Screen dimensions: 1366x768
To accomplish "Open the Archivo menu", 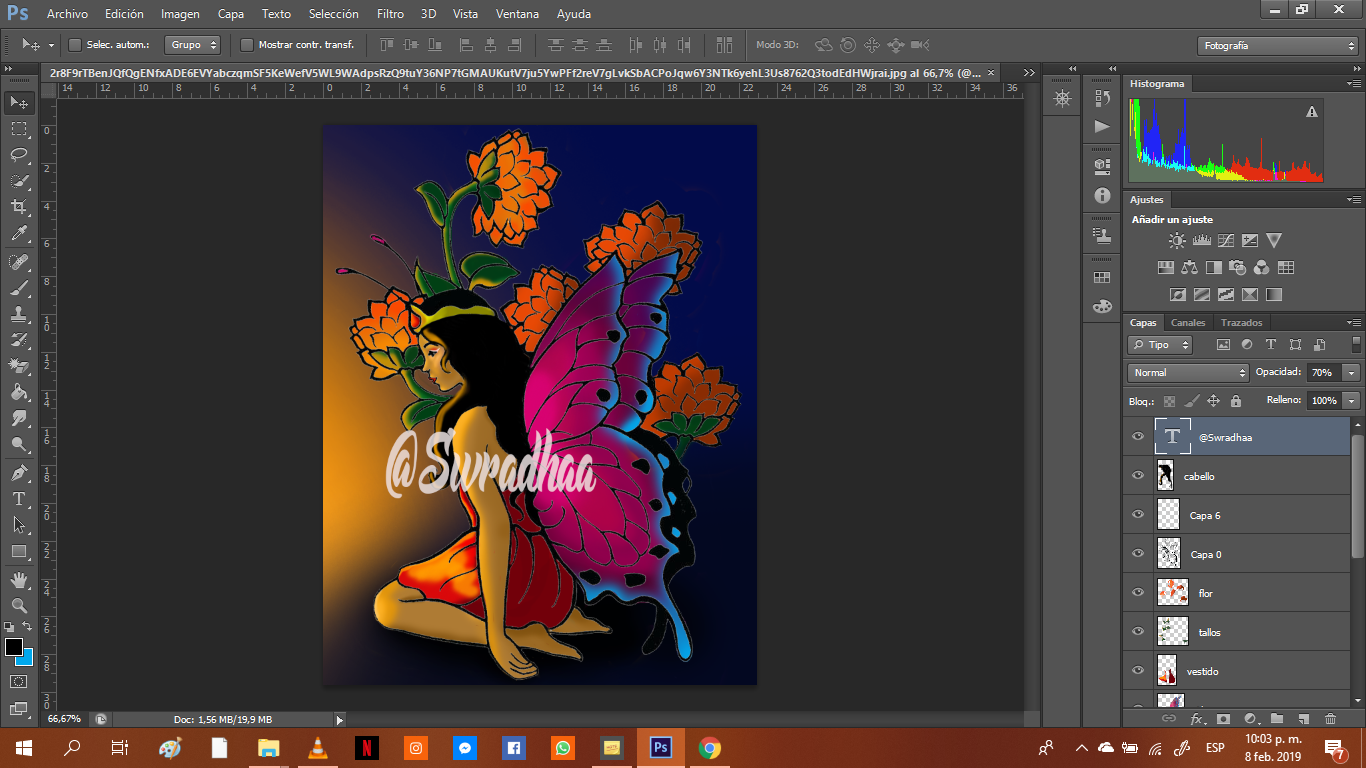I will pos(67,14).
